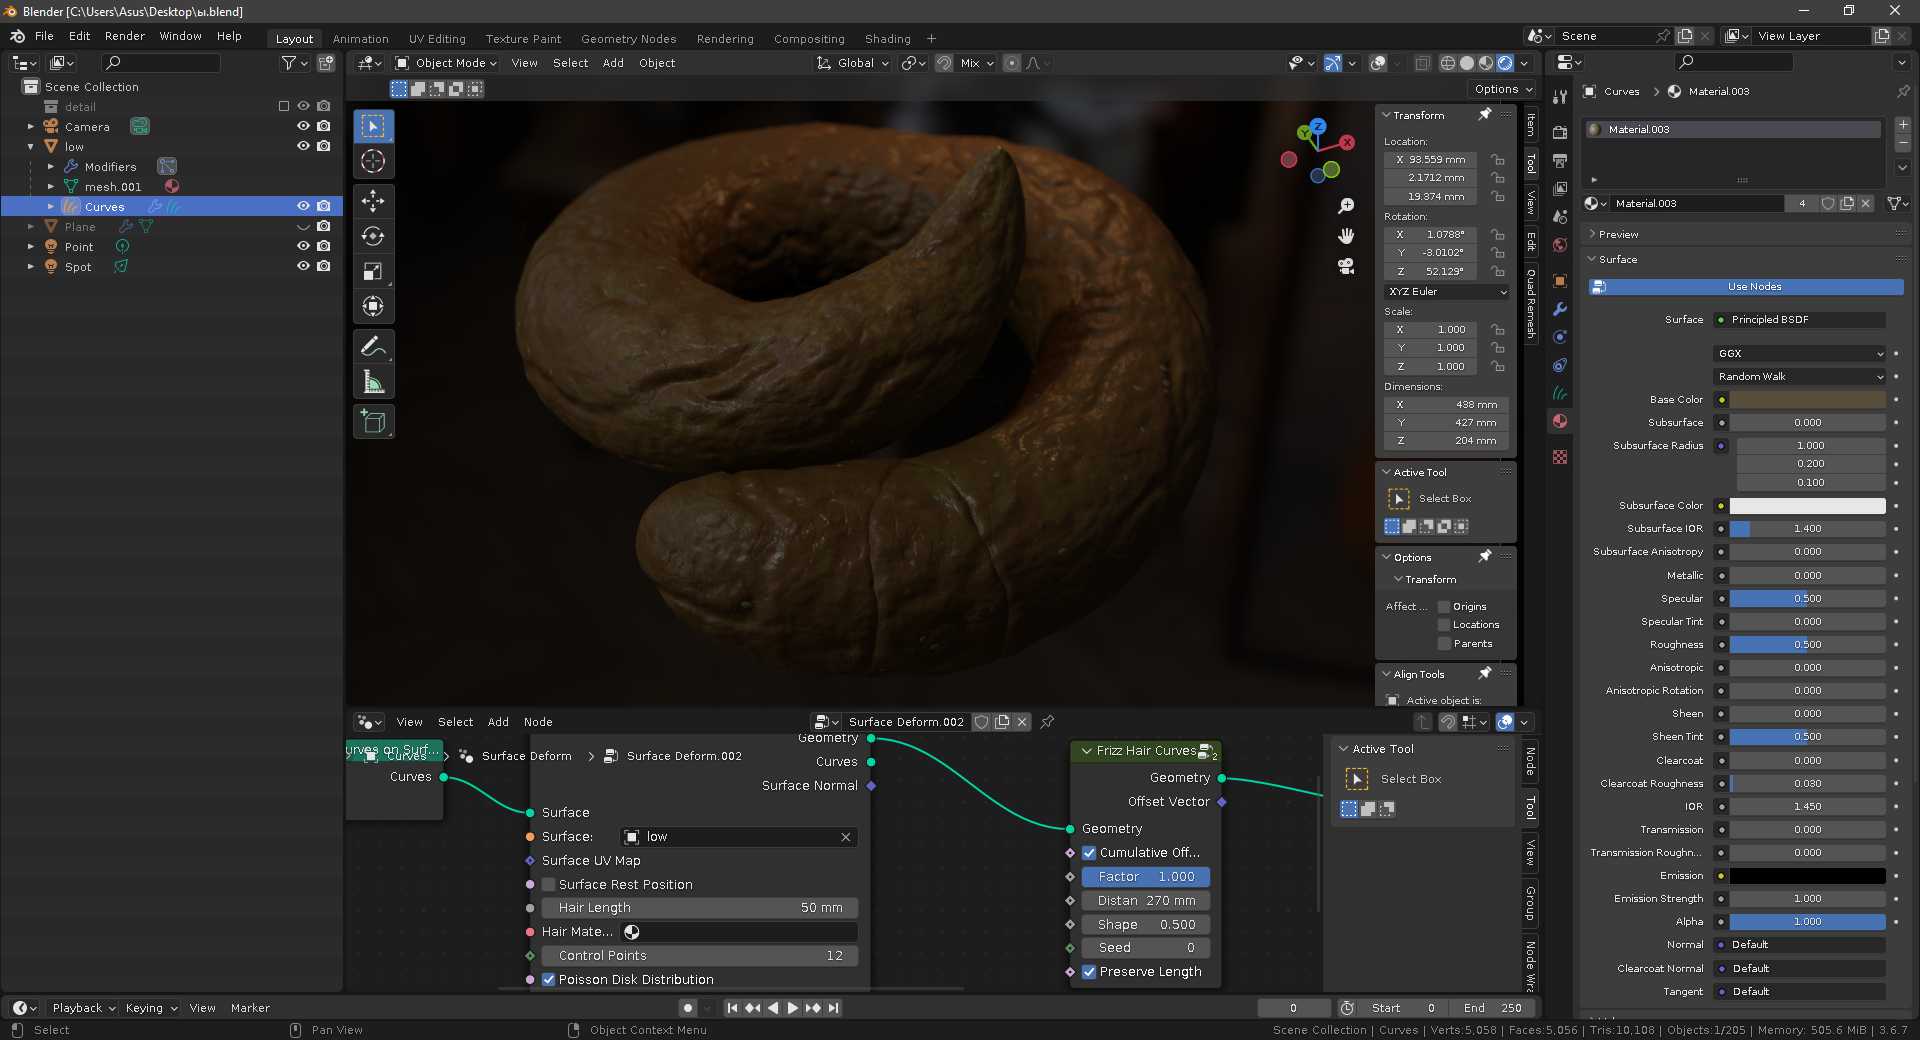Open the XYZ Euler rotation mode dropdown
1920x1040 pixels.
pyautogui.click(x=1446, y=292)
